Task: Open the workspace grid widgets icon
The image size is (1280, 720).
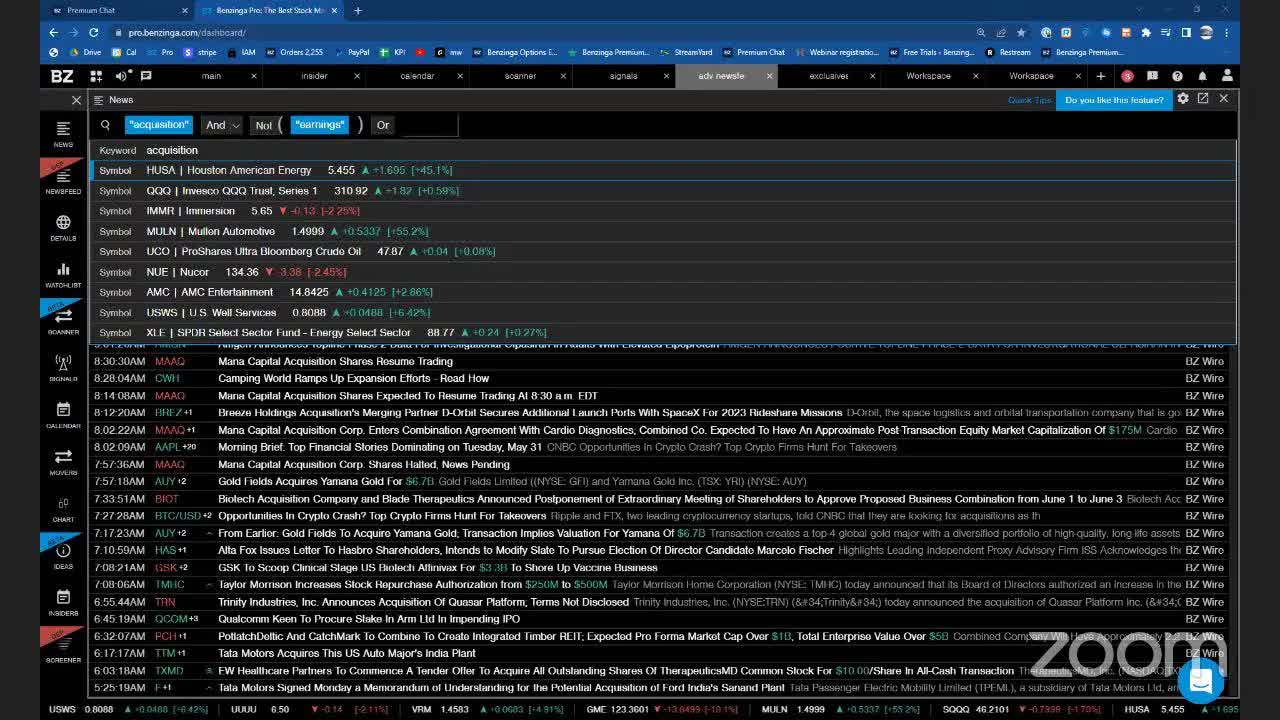Action: click(96, 76)
